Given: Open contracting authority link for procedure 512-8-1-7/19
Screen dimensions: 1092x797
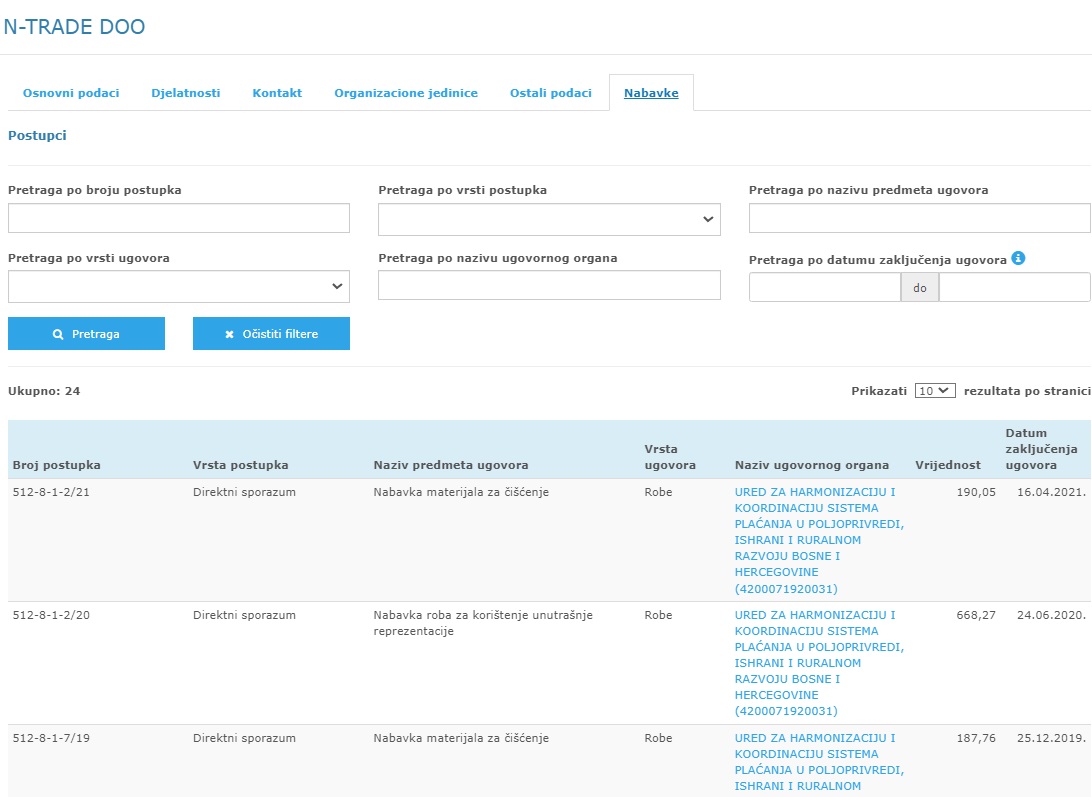Looking at the screenshot, I should coord(818,762).
